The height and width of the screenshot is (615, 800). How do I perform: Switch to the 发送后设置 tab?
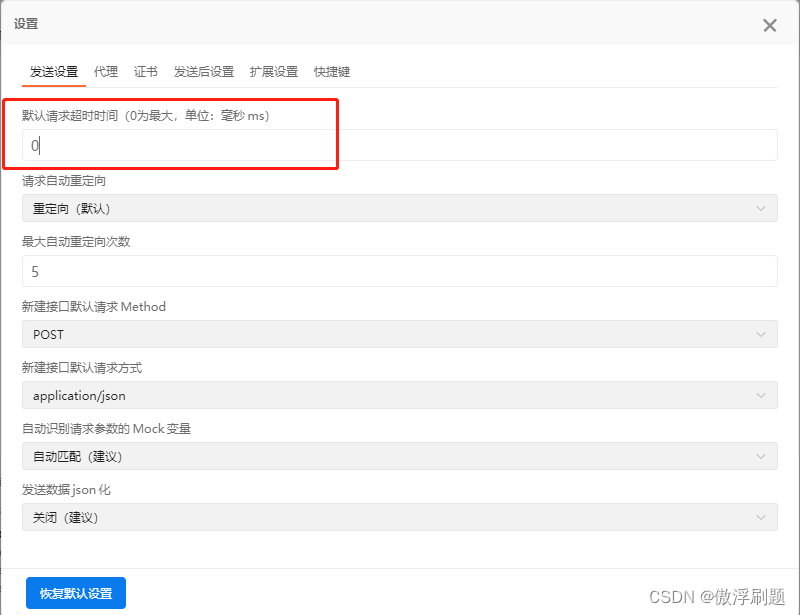[205, 71]
